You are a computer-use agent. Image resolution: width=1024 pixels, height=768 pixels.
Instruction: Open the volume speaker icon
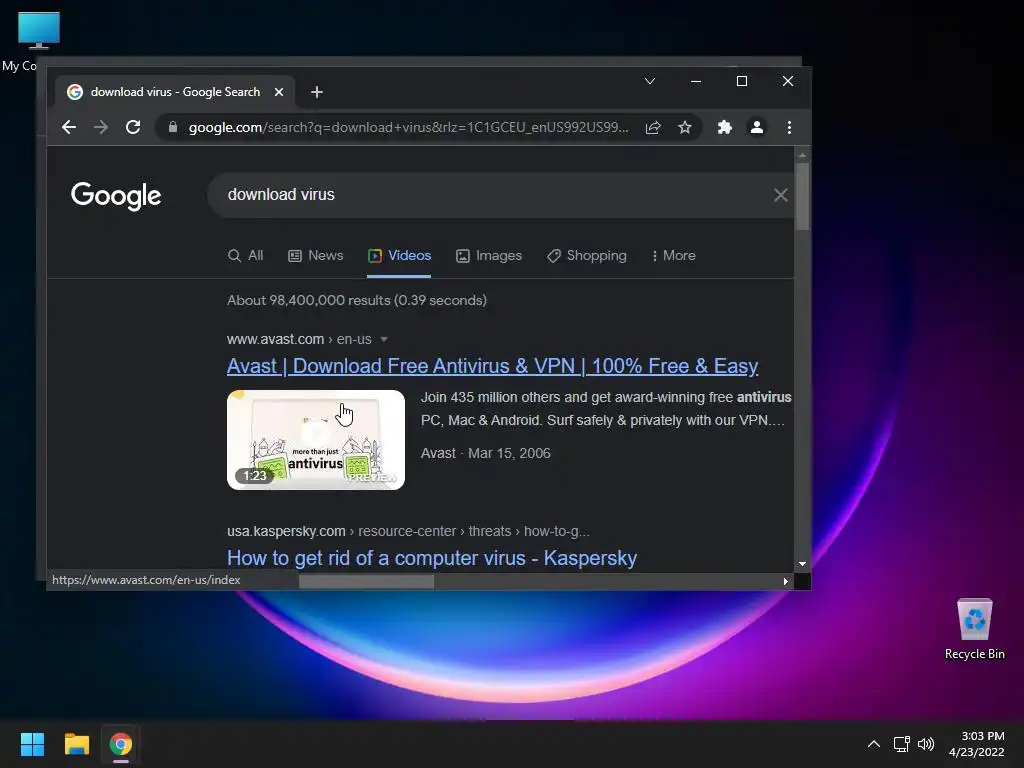926,744
